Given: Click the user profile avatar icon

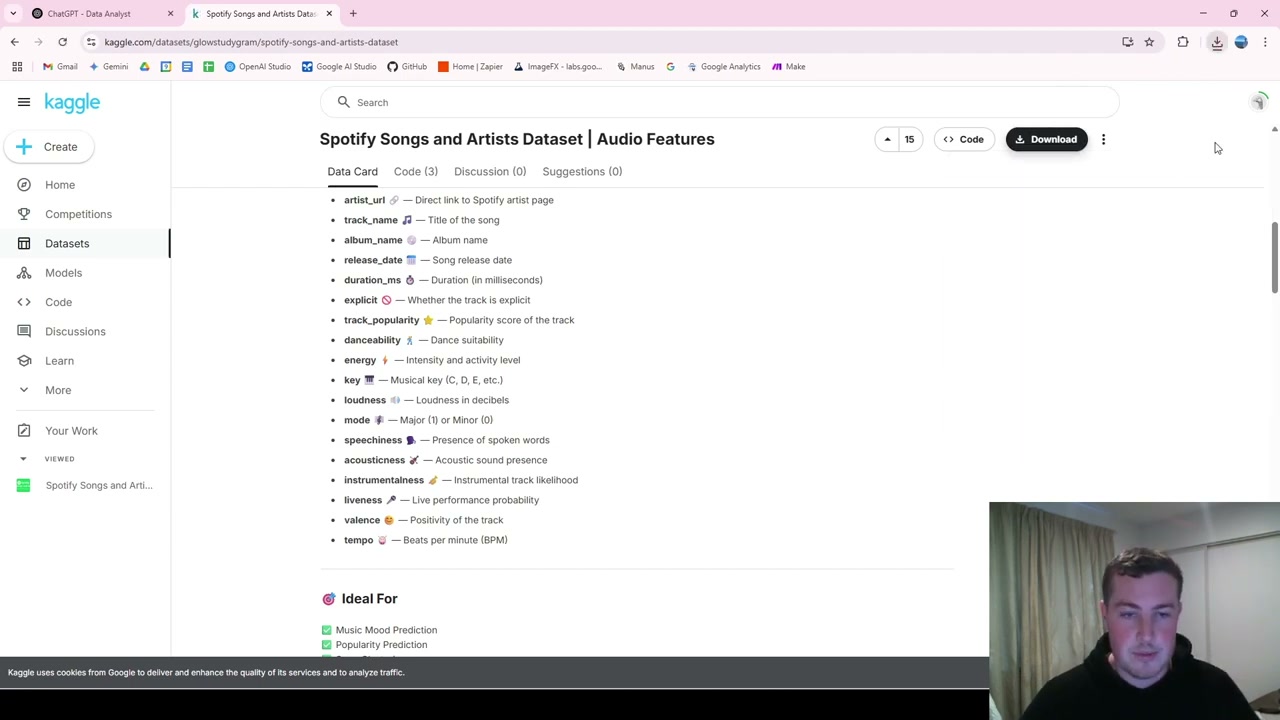Looking at the screenshot, I should tap(1259, 102).
